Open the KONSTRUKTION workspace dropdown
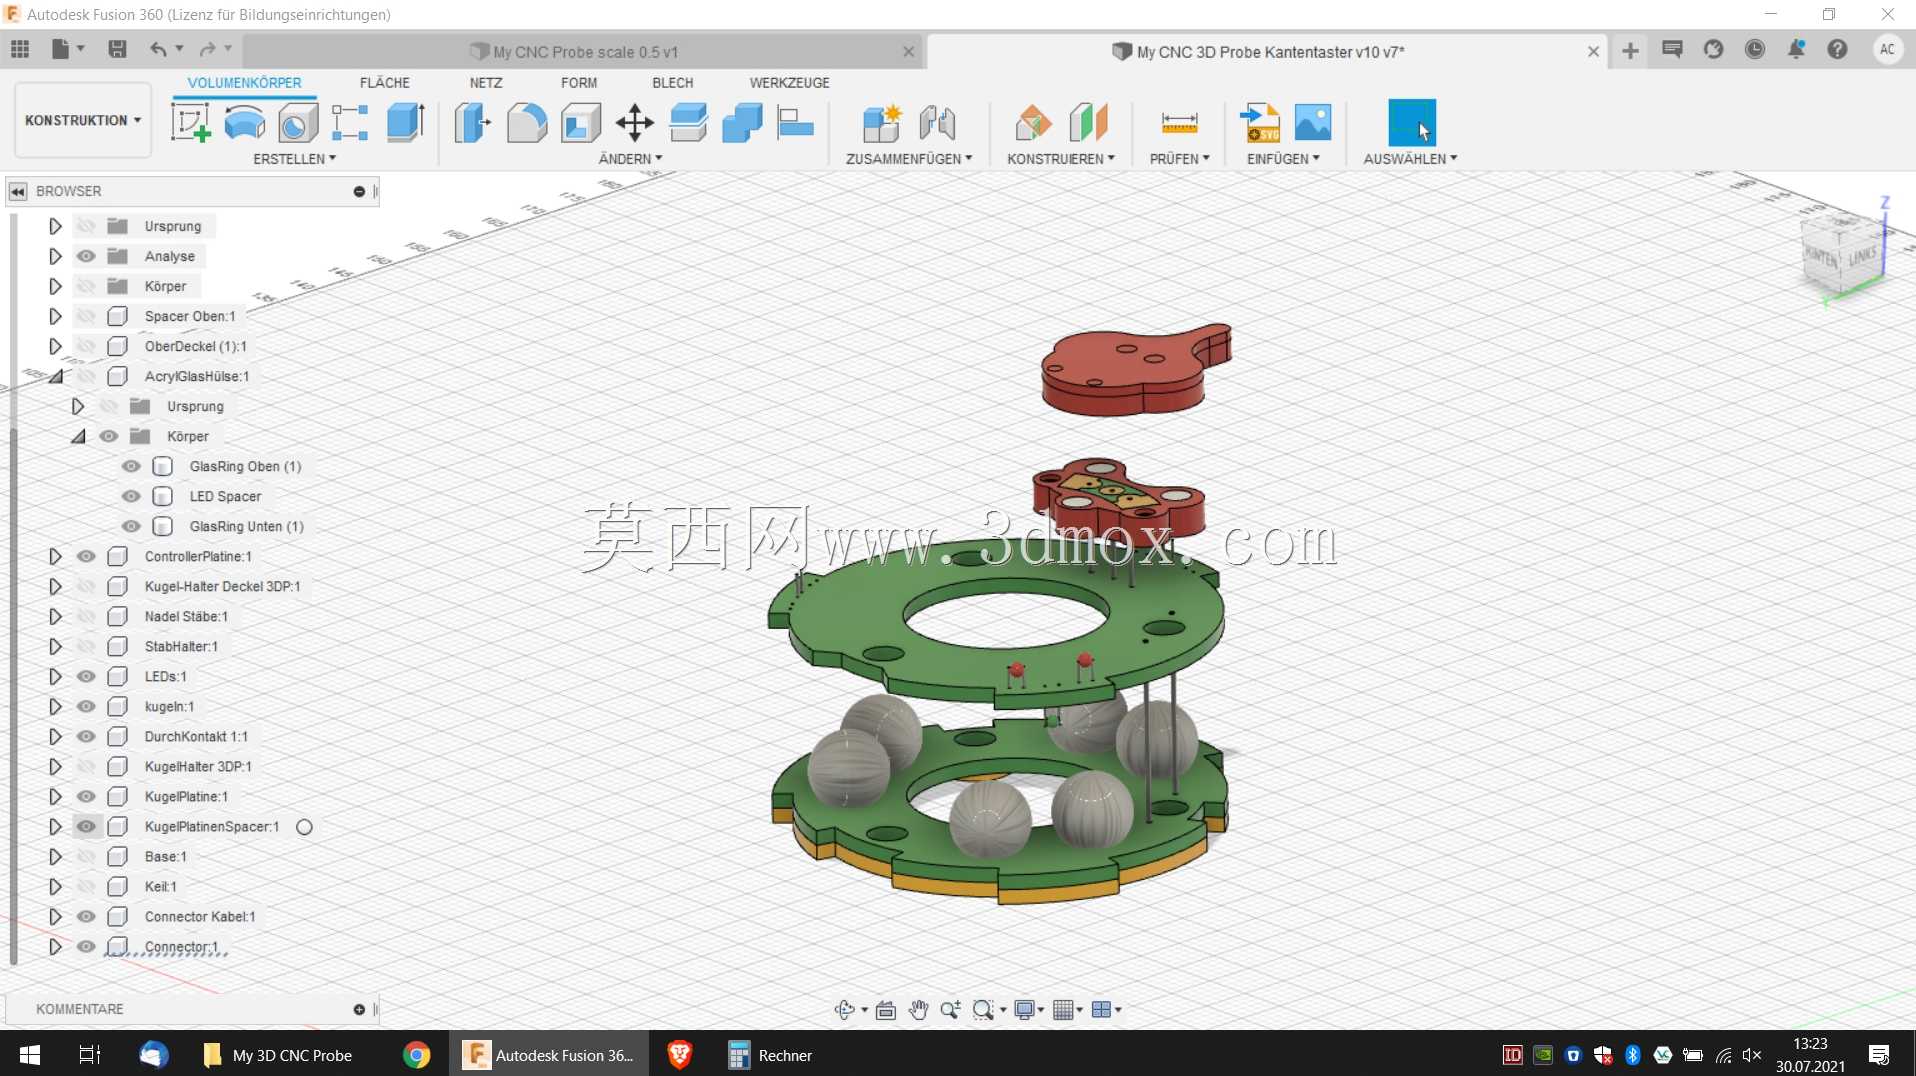 coord(83,120)
